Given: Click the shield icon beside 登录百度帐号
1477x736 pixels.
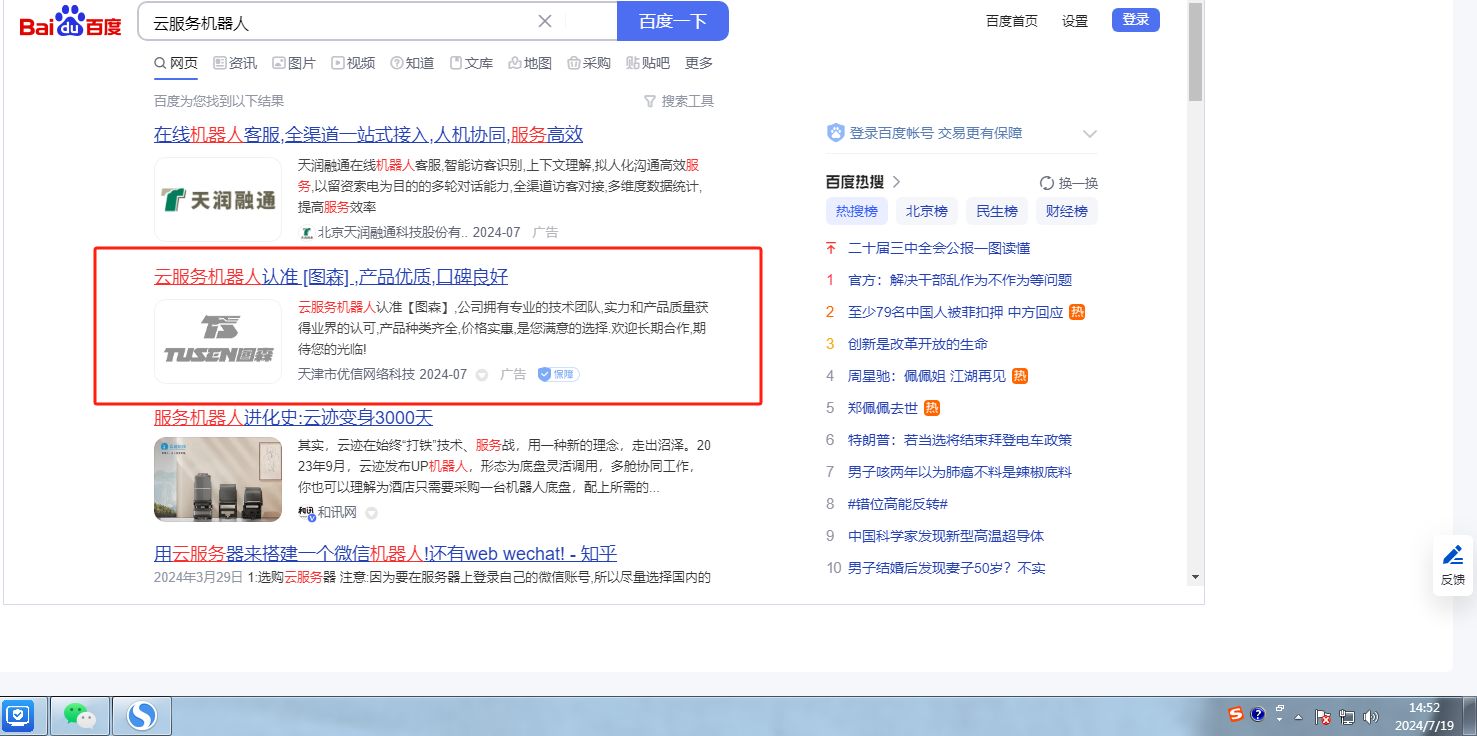Looking at the screenshot, I should (836, 133).
